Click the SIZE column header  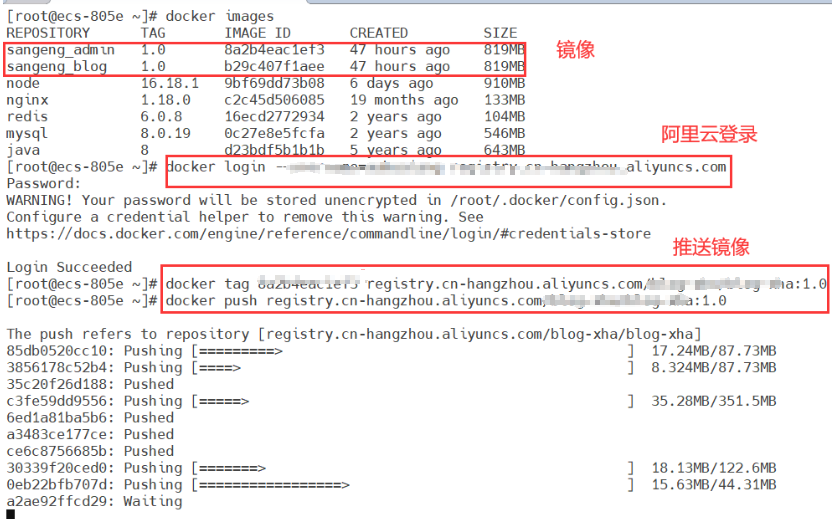tap(501, 33)
